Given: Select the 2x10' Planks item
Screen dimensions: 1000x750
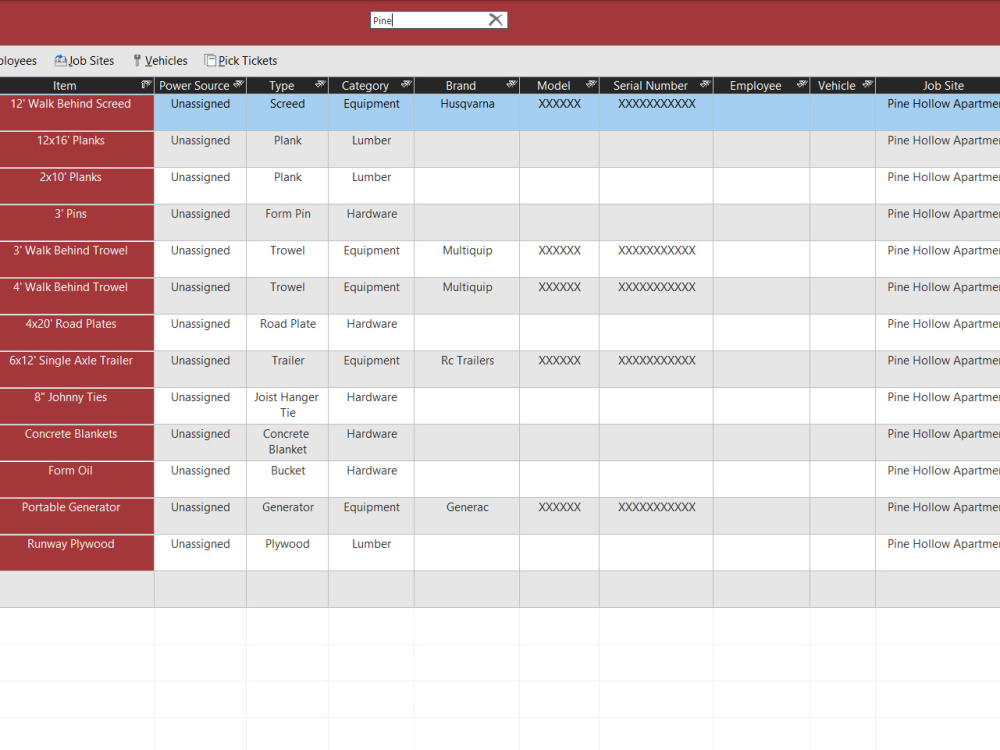Looking at the screenshot, I should pyautogui.click(x=77, y=186).
